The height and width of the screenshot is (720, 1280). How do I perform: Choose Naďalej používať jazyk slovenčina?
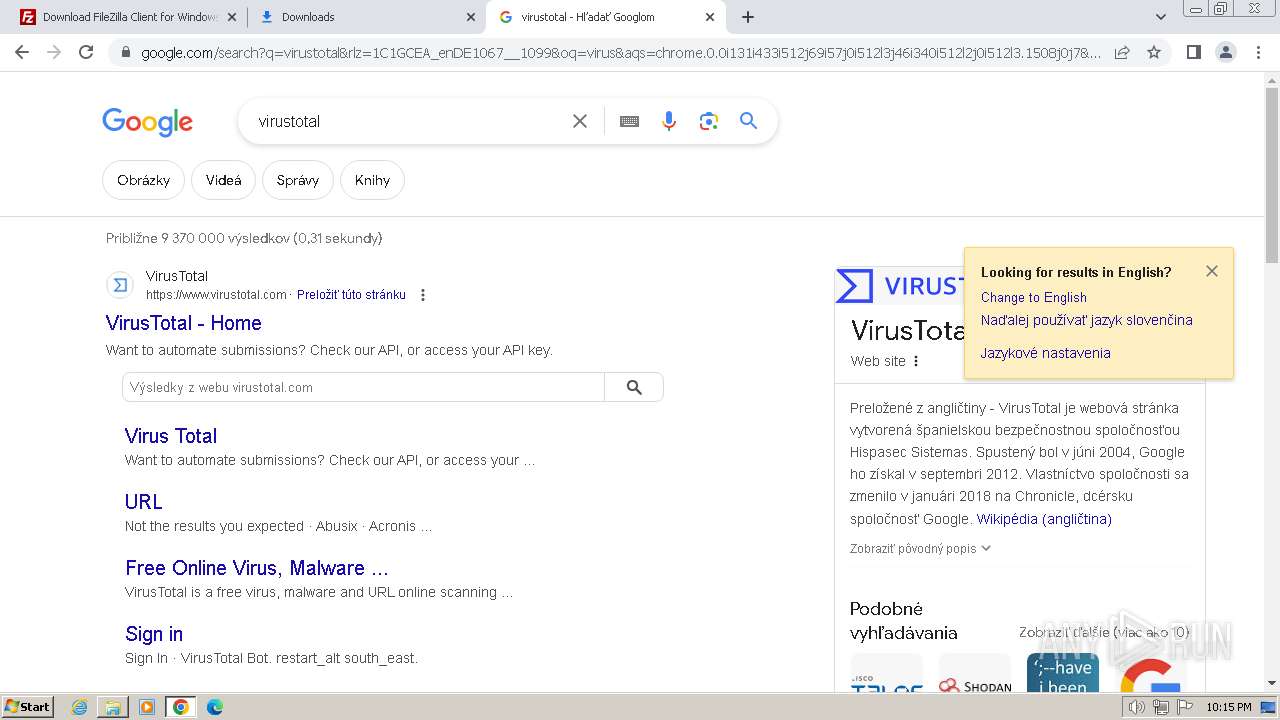click(1086, 320)
